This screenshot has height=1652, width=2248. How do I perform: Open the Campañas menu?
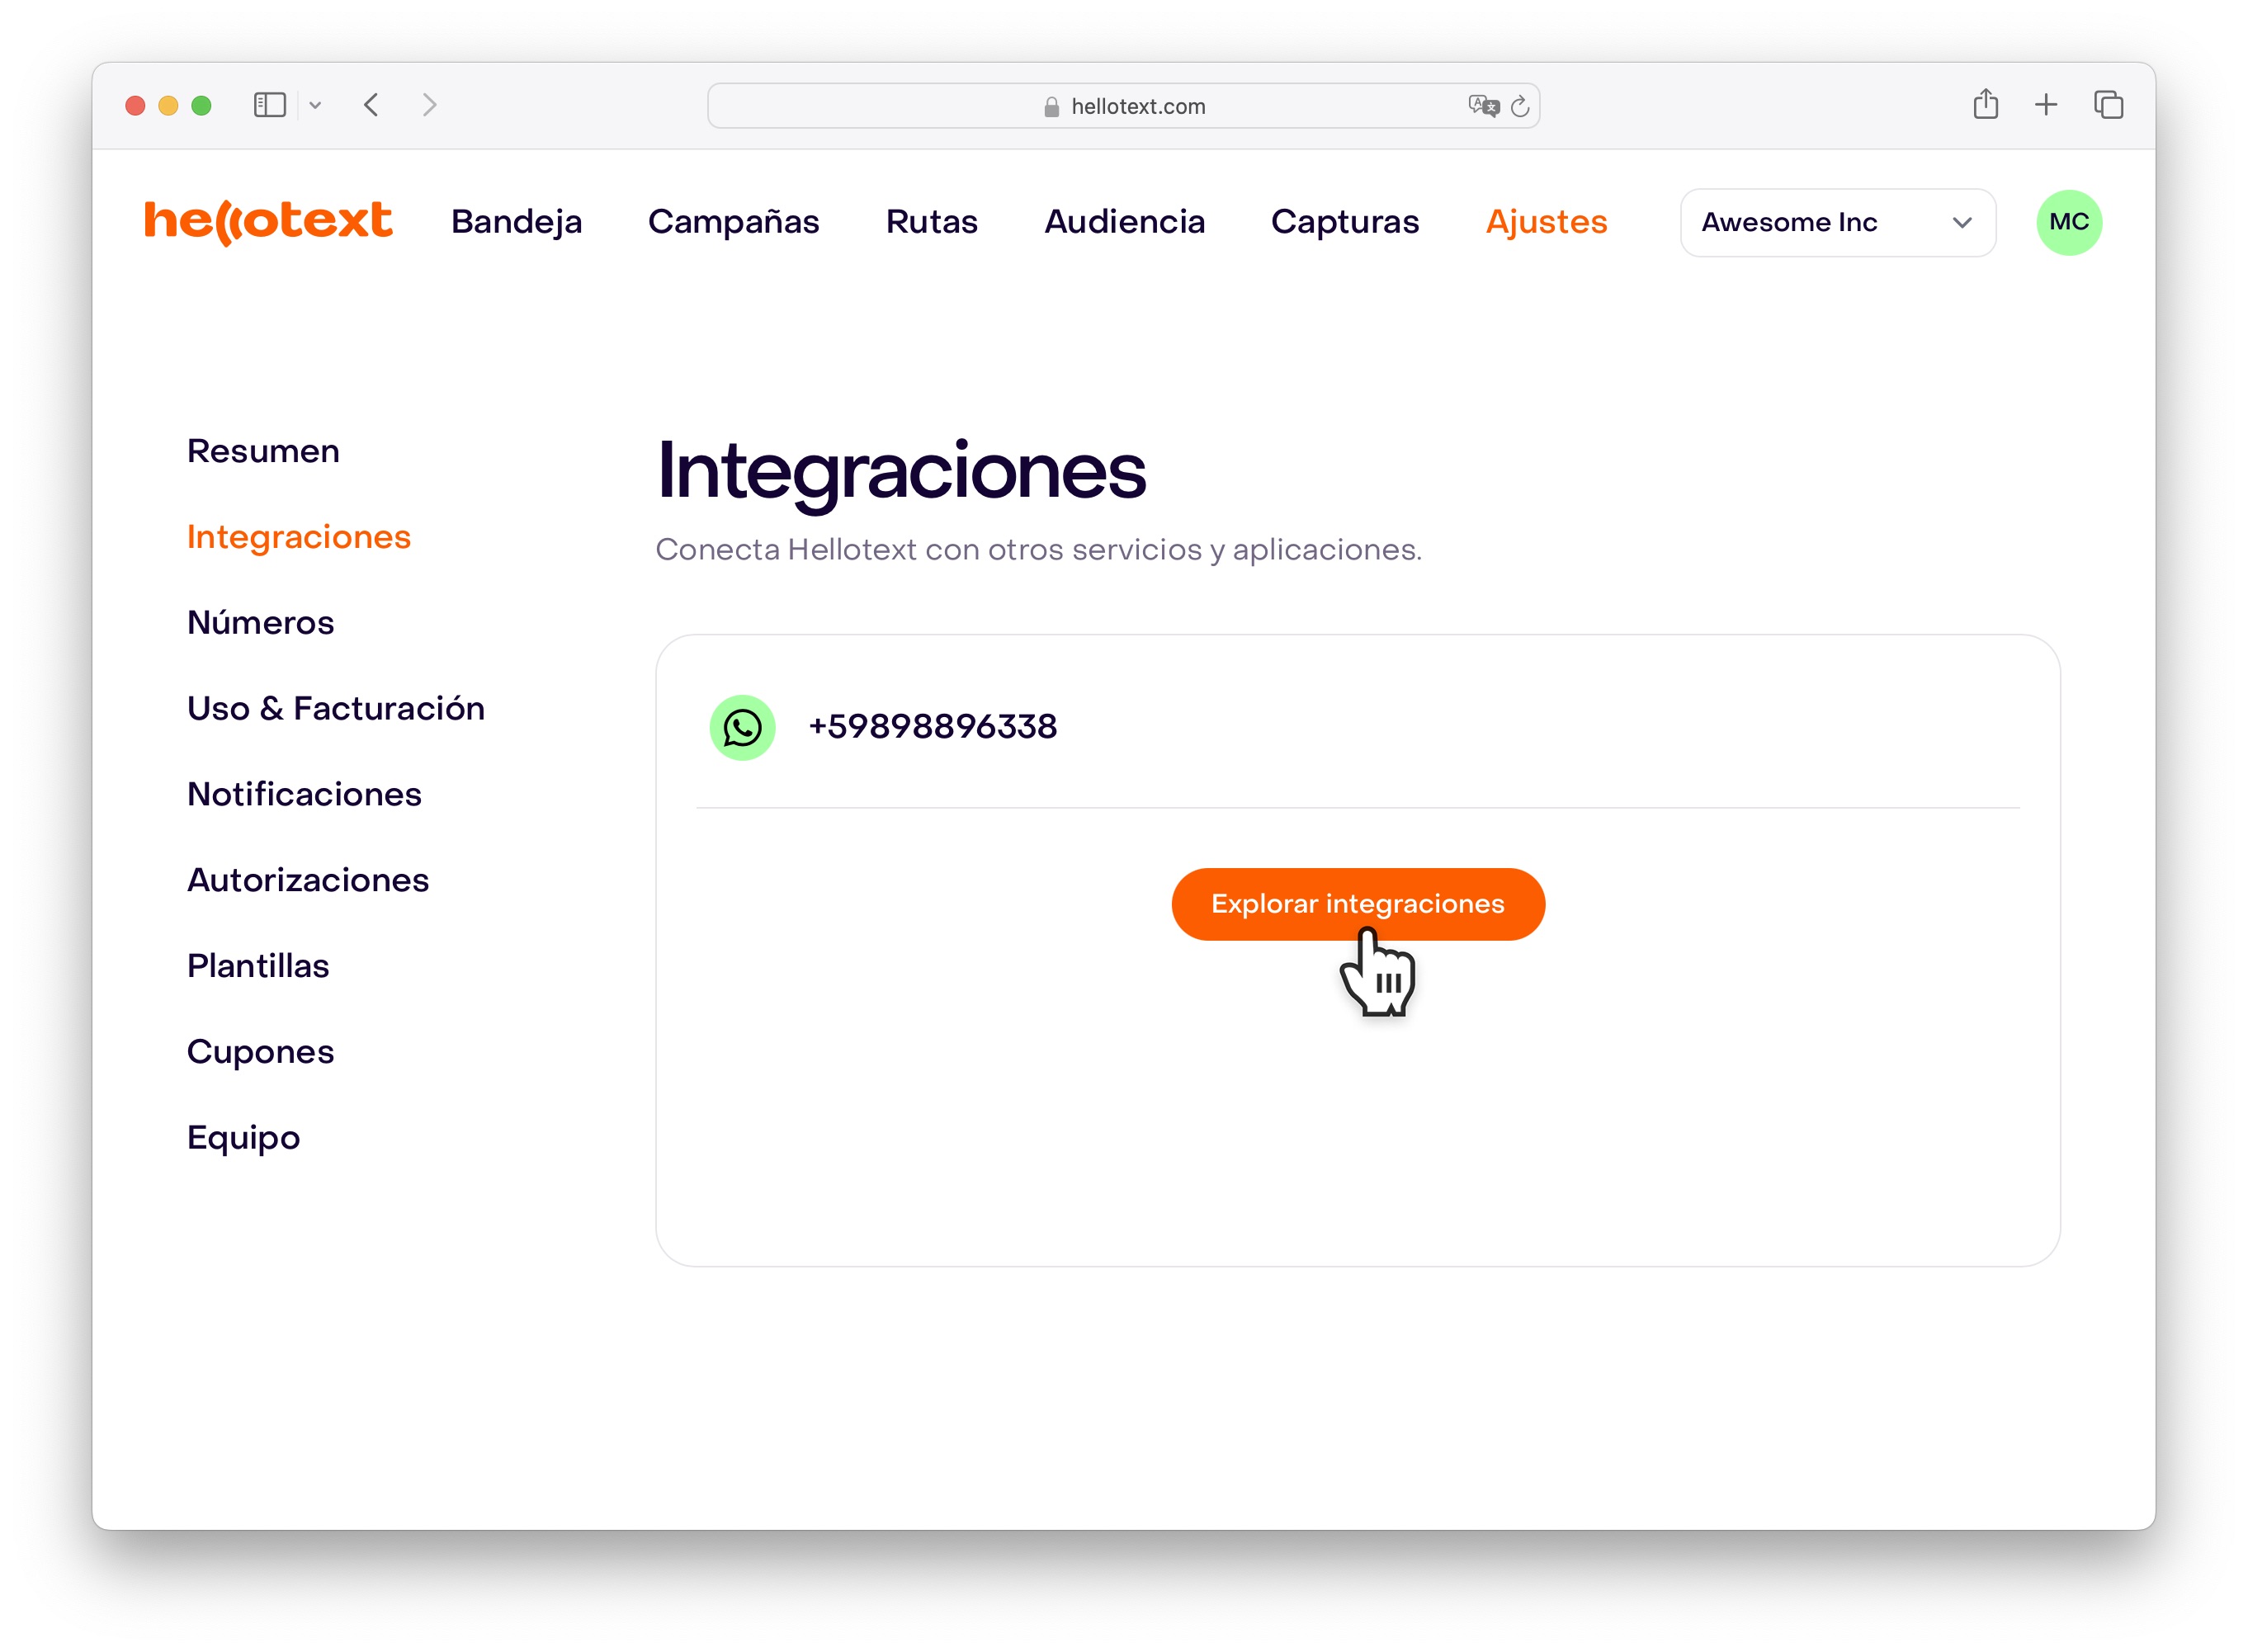[x=733, y=222]
